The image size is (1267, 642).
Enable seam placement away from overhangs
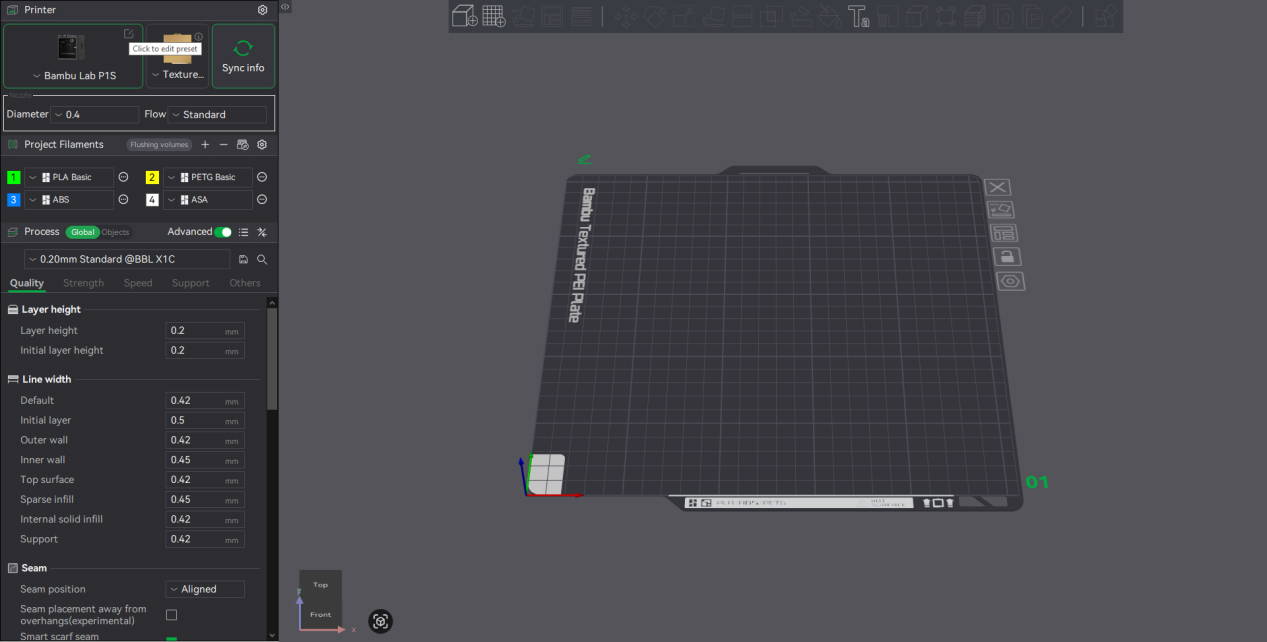(171, 615)
